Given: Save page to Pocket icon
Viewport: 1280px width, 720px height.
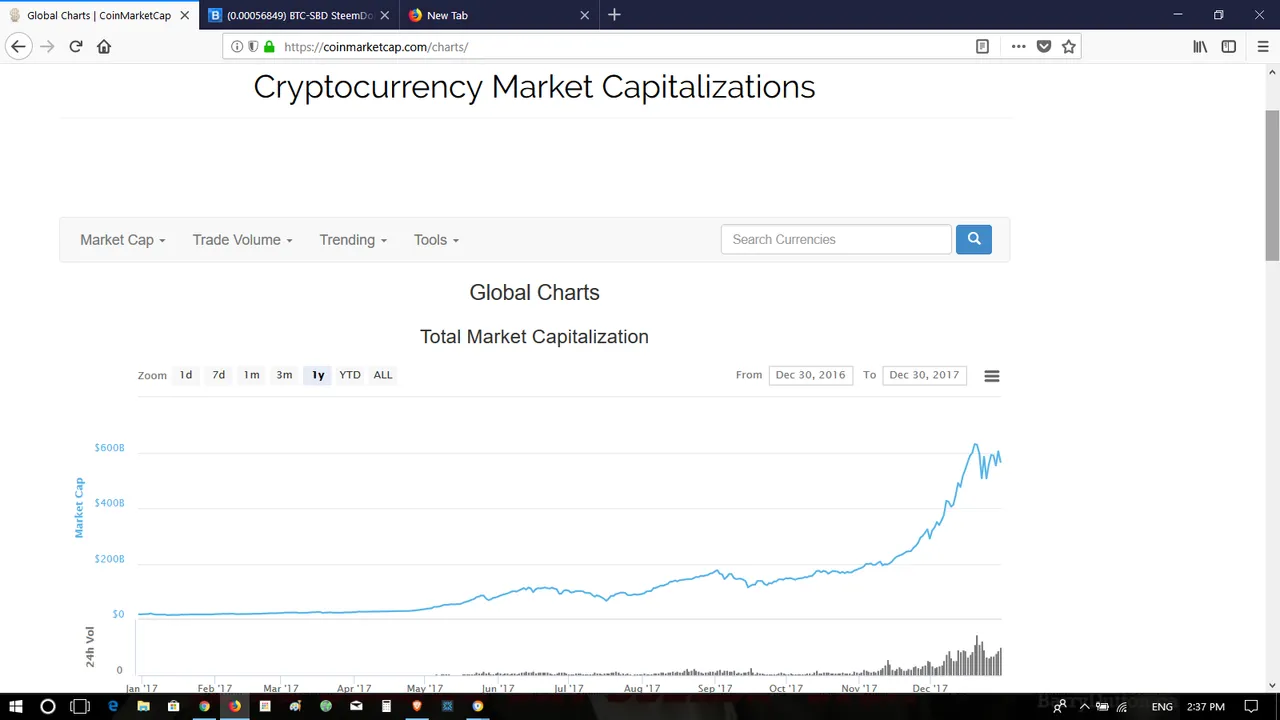Looking at the screenshot, I should point(1044,46).
